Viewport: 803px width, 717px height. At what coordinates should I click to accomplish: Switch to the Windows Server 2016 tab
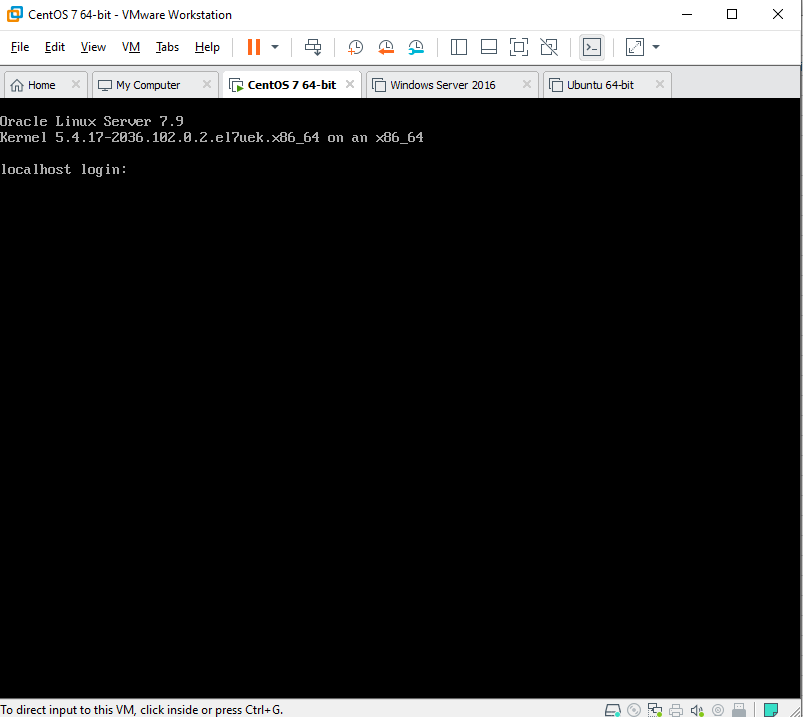tap(442, 85)
